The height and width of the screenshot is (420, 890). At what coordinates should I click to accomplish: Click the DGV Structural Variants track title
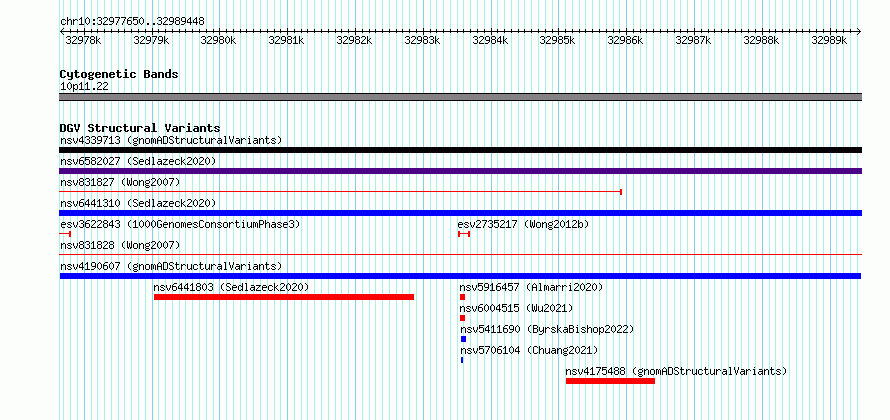[x=140, y=128]
